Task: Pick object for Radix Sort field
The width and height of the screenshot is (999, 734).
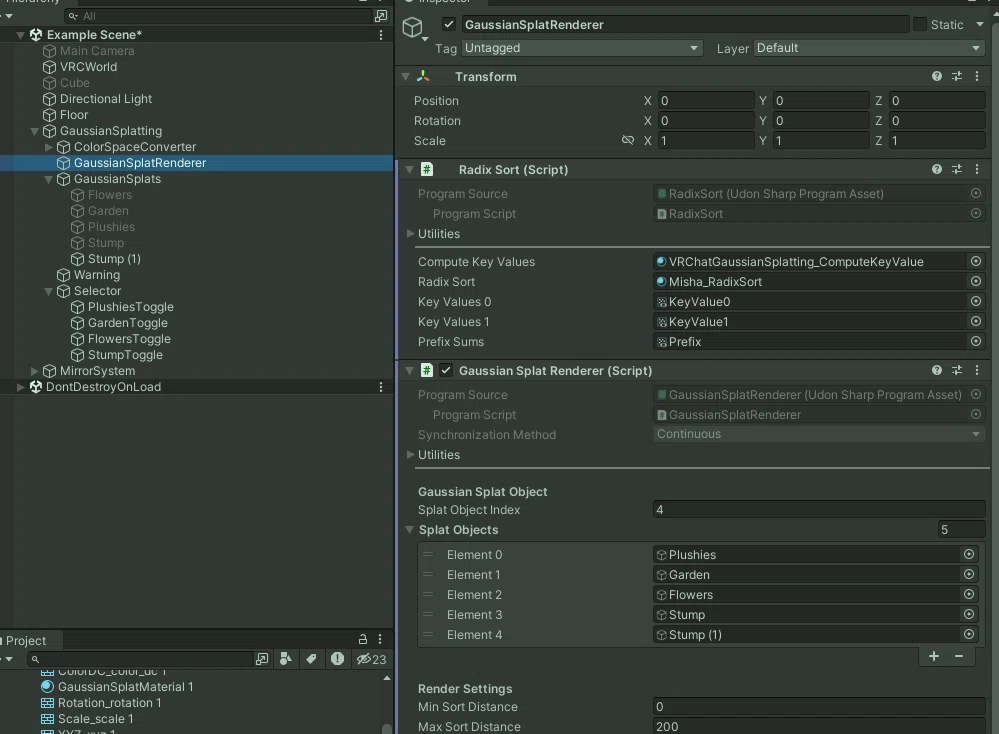Action: click(x=975, y=281)
